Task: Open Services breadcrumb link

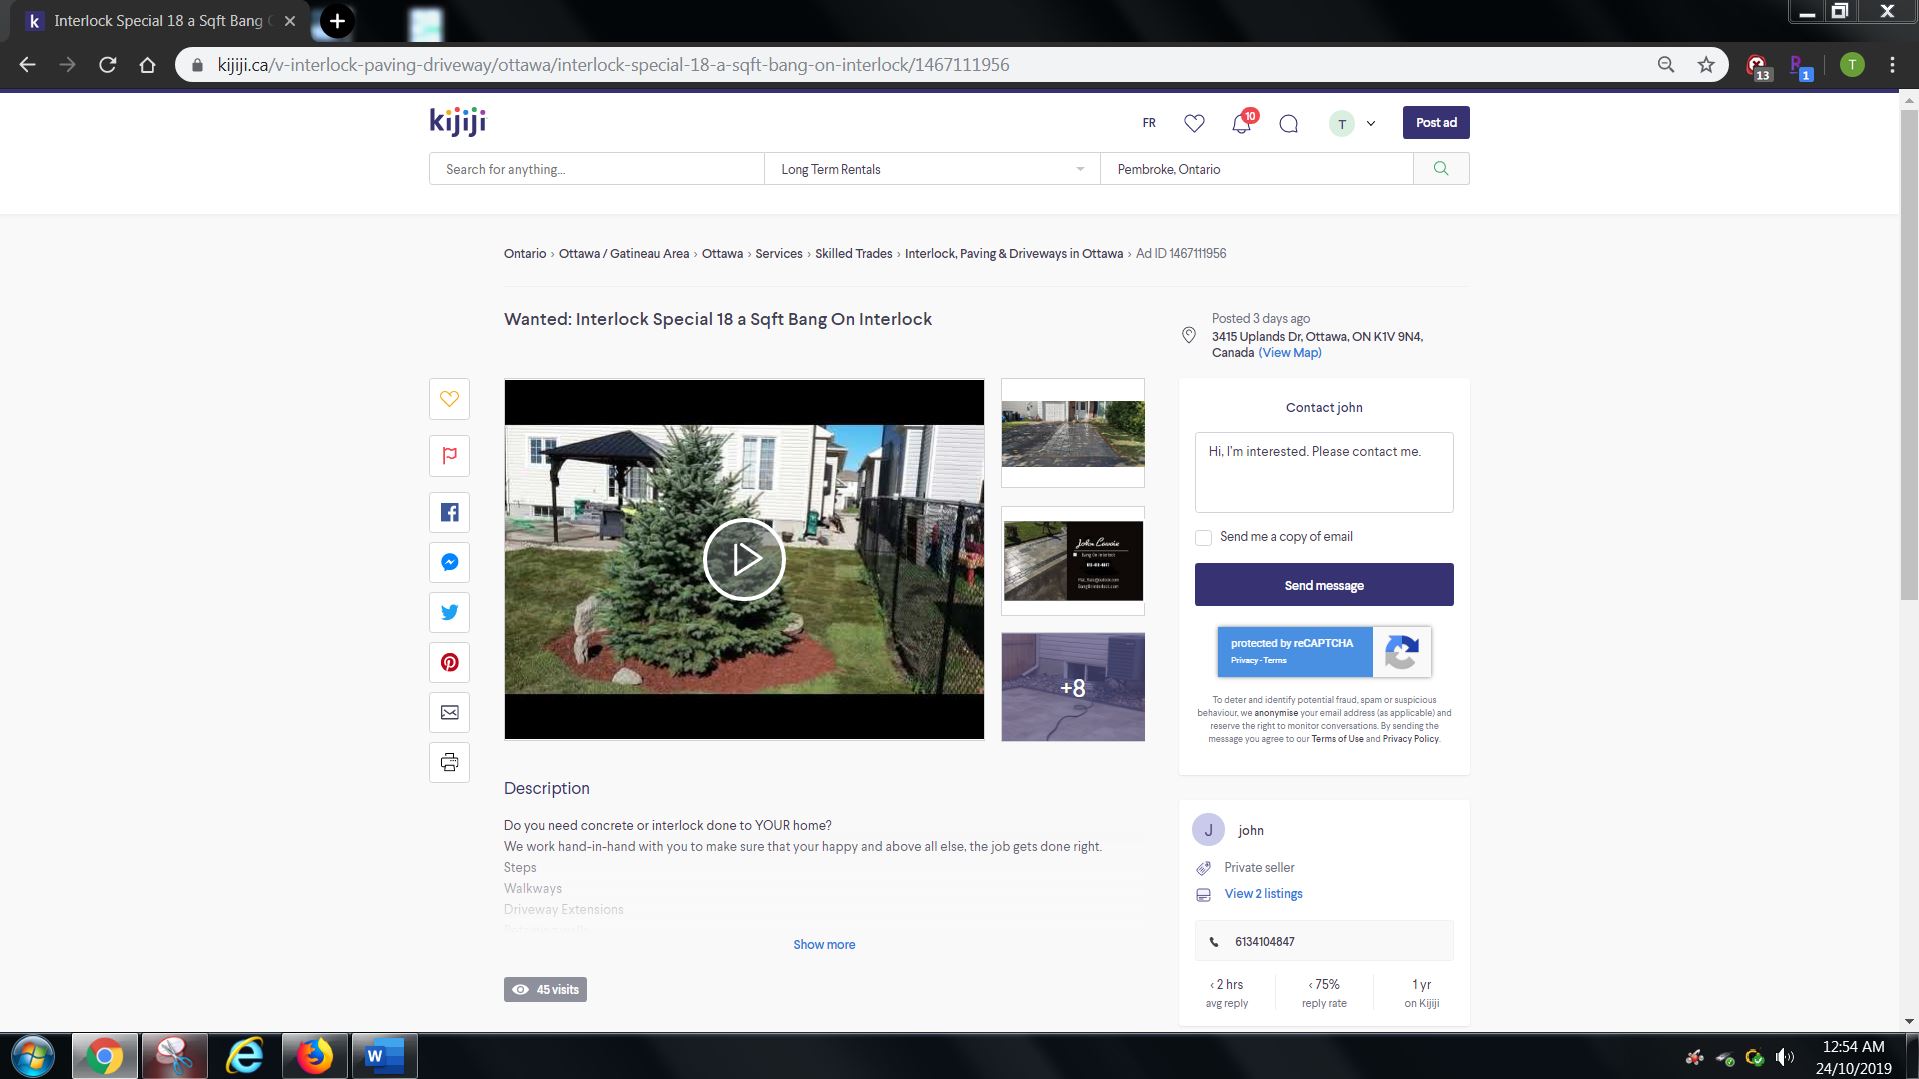Action: pos(779,254)
